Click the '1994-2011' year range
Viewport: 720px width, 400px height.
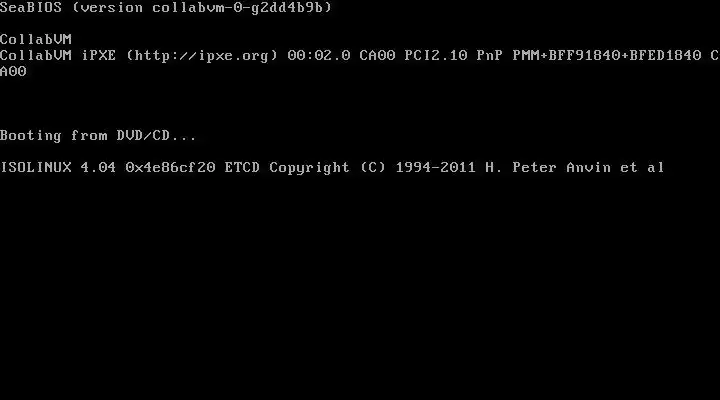(436, 167)
